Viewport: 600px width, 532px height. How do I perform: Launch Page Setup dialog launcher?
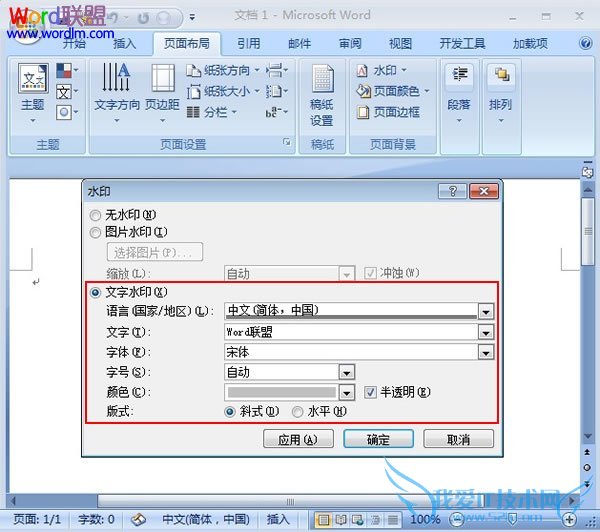(x=286, y=142)
